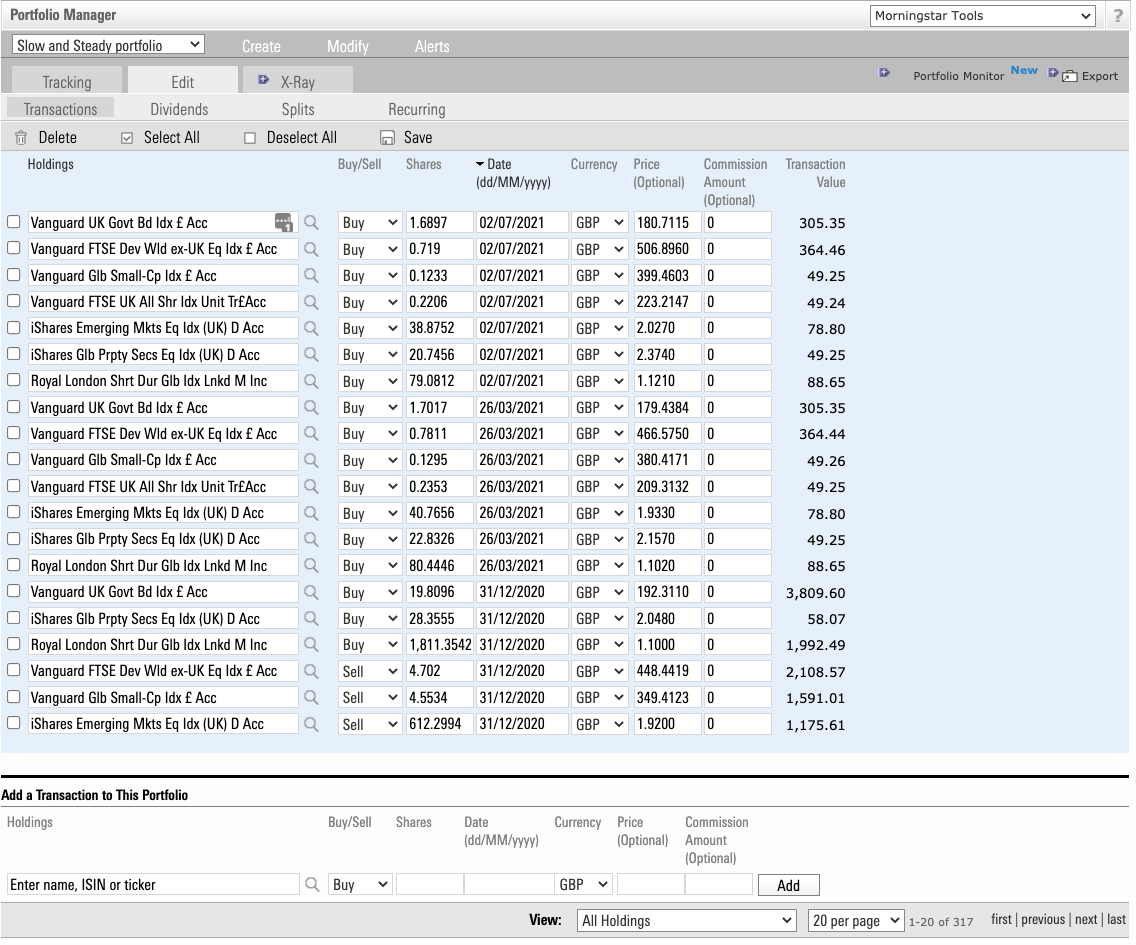The image size is (1136, 945).
Task: Click the Save disk icon
Action: pos(387,137)
